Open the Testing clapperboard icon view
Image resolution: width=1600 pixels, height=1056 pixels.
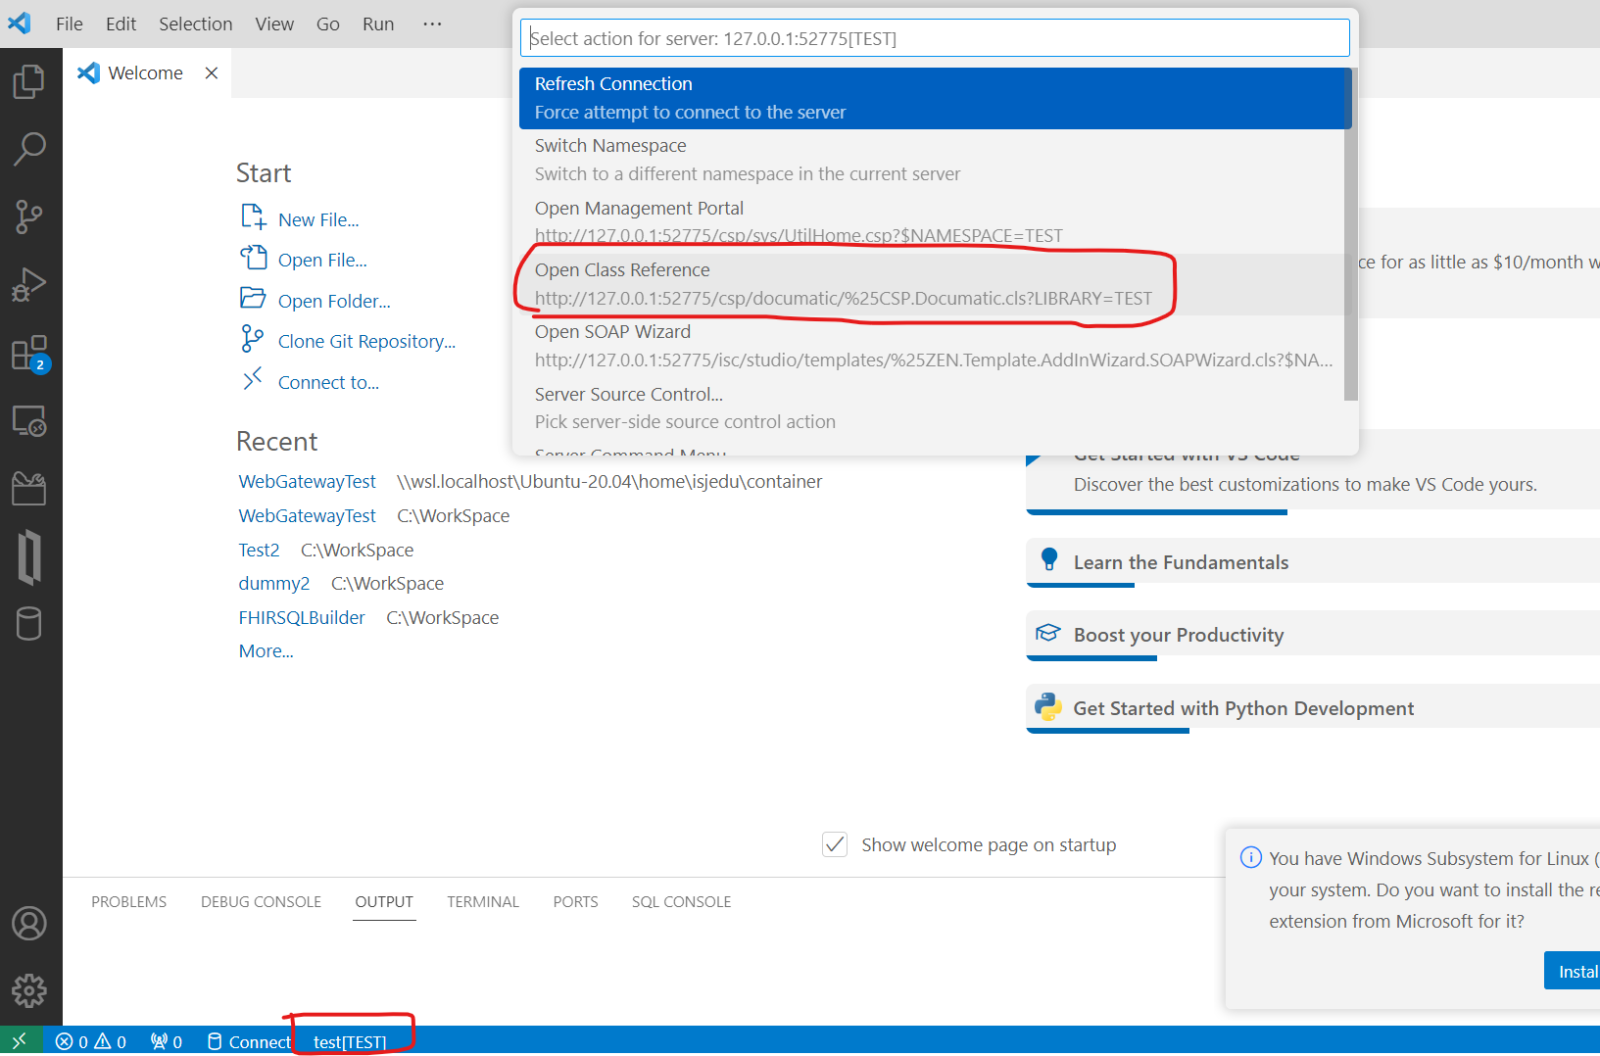coord(29,489)
